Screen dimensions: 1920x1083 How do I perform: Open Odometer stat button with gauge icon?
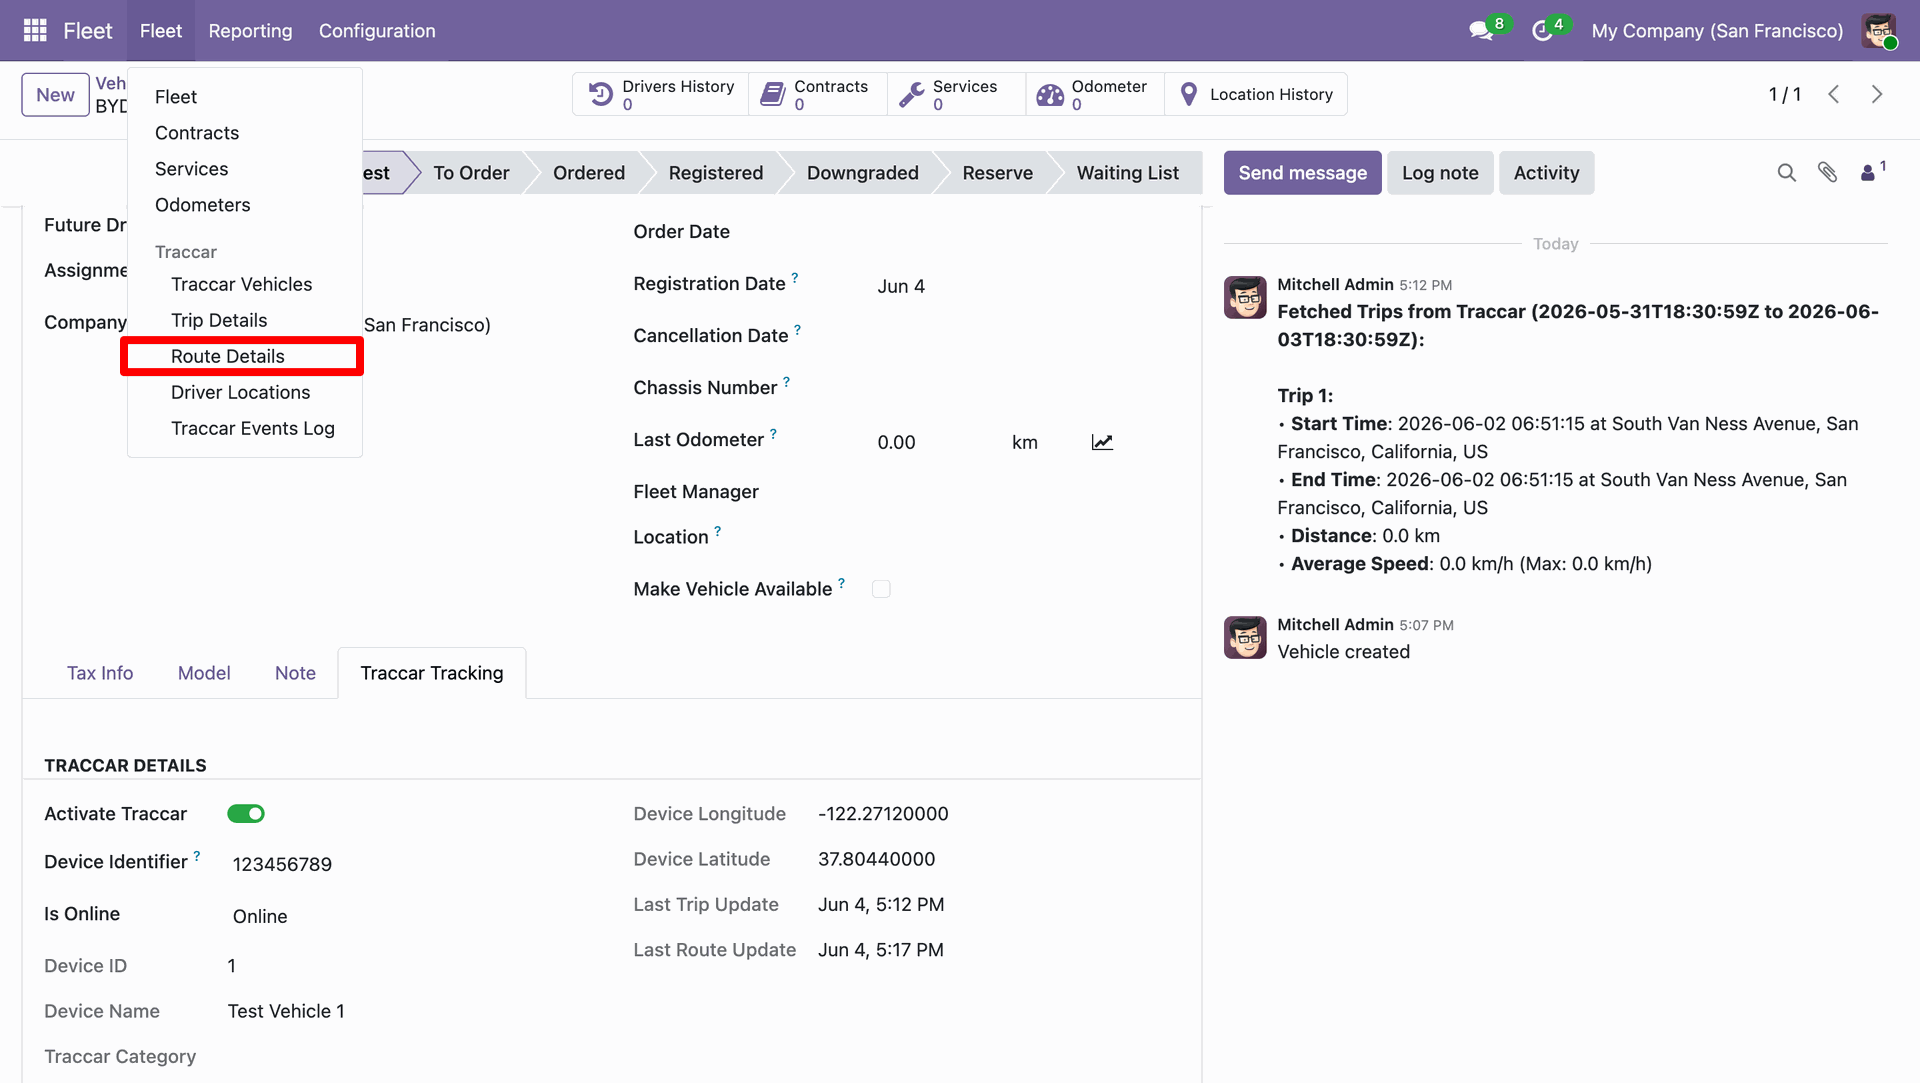click(1095, 94)
